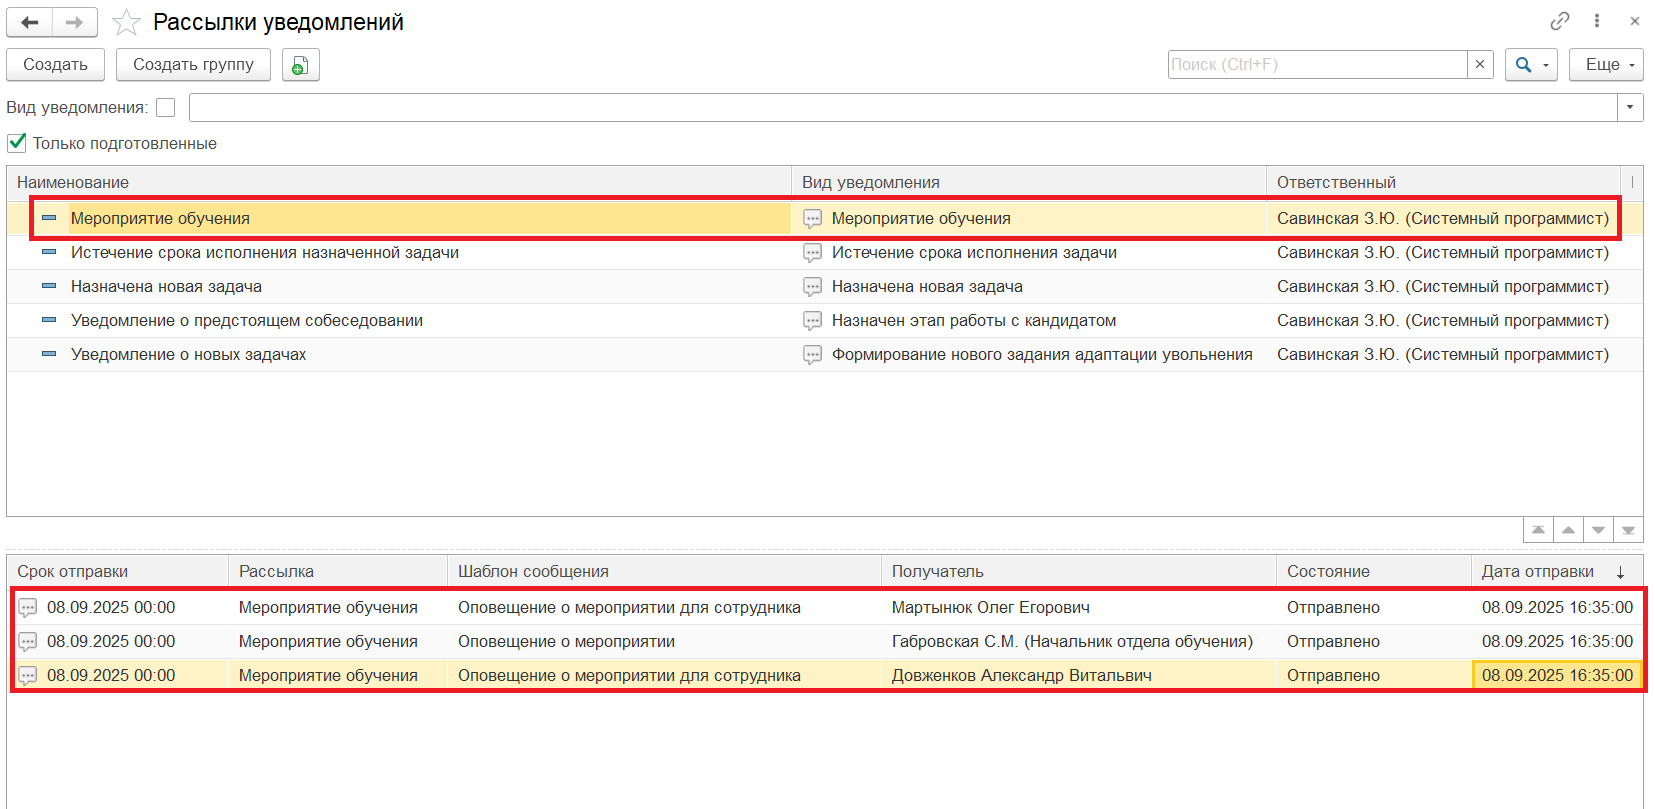
Task: Click the copy item toolbar icon
Action: click(x=300, y=65)
